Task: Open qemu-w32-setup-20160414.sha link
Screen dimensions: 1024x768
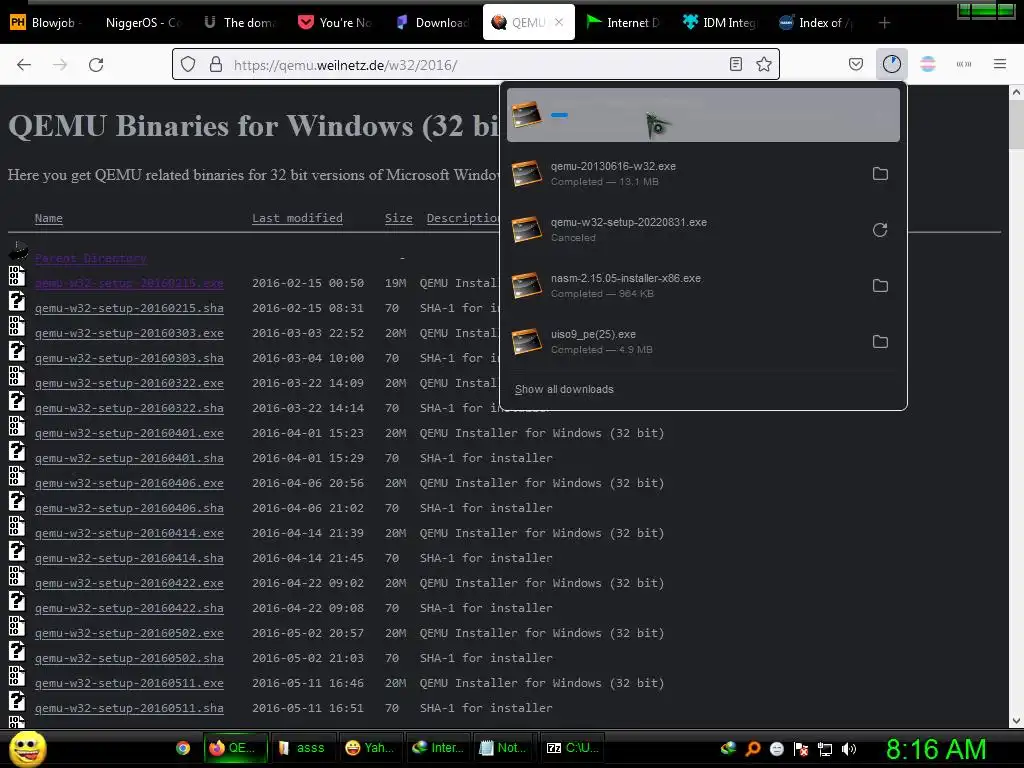Action: tap(129, 558)
